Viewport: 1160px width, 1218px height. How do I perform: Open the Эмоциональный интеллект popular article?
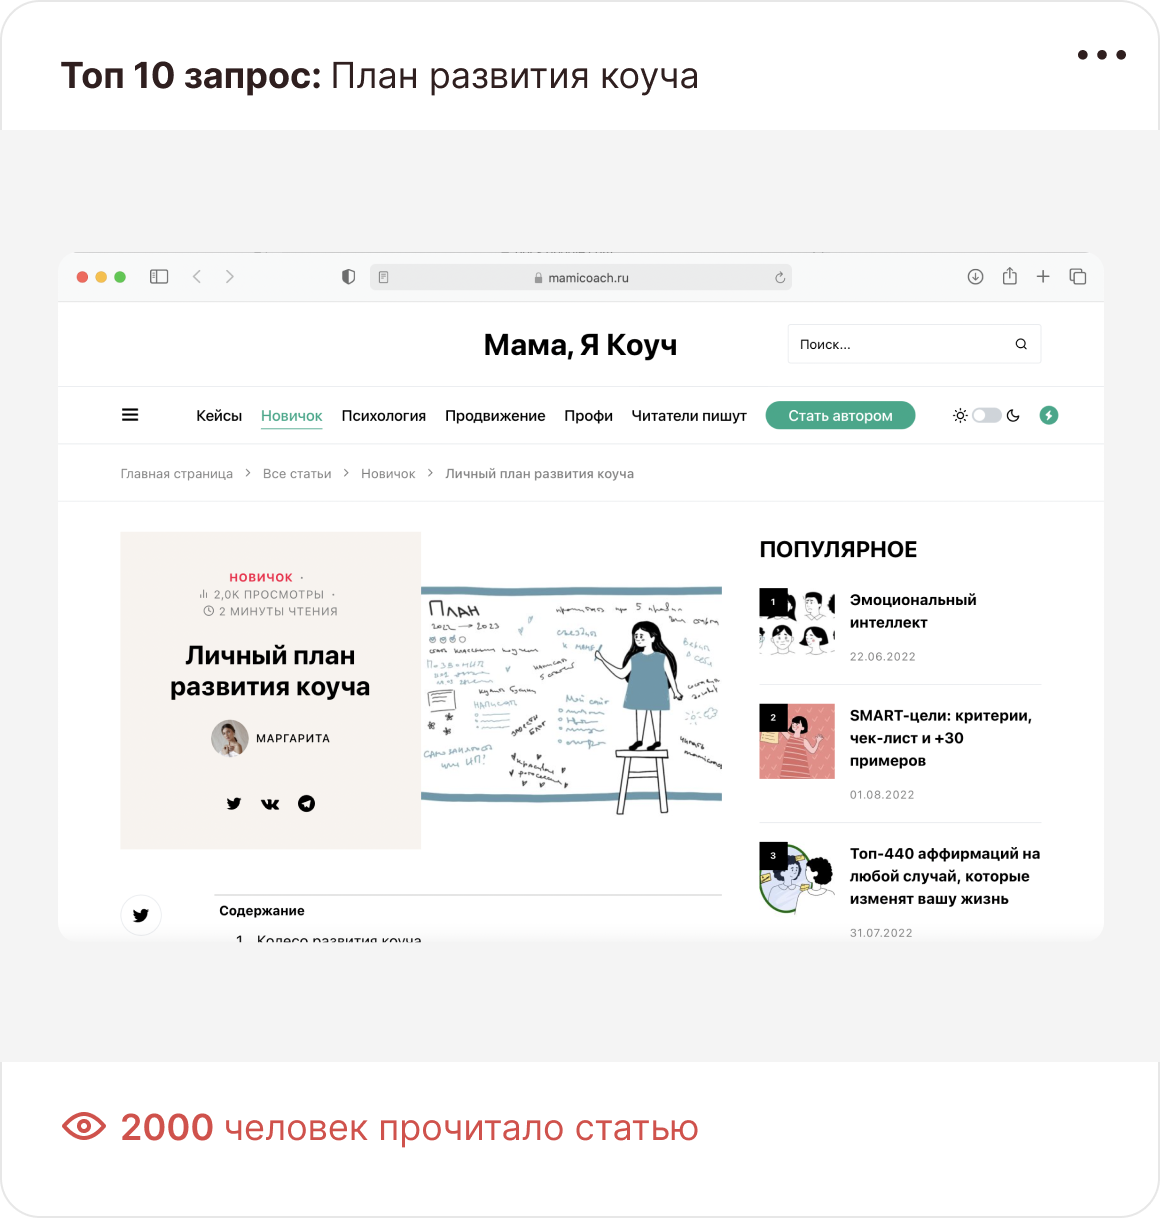coord(913,611)
